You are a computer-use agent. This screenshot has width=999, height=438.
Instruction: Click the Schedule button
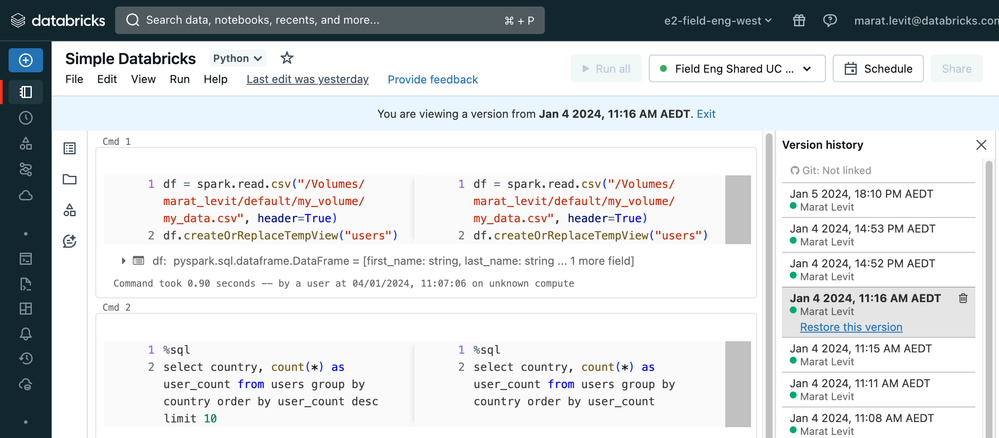pyautogui.click(x=878, y=69)
